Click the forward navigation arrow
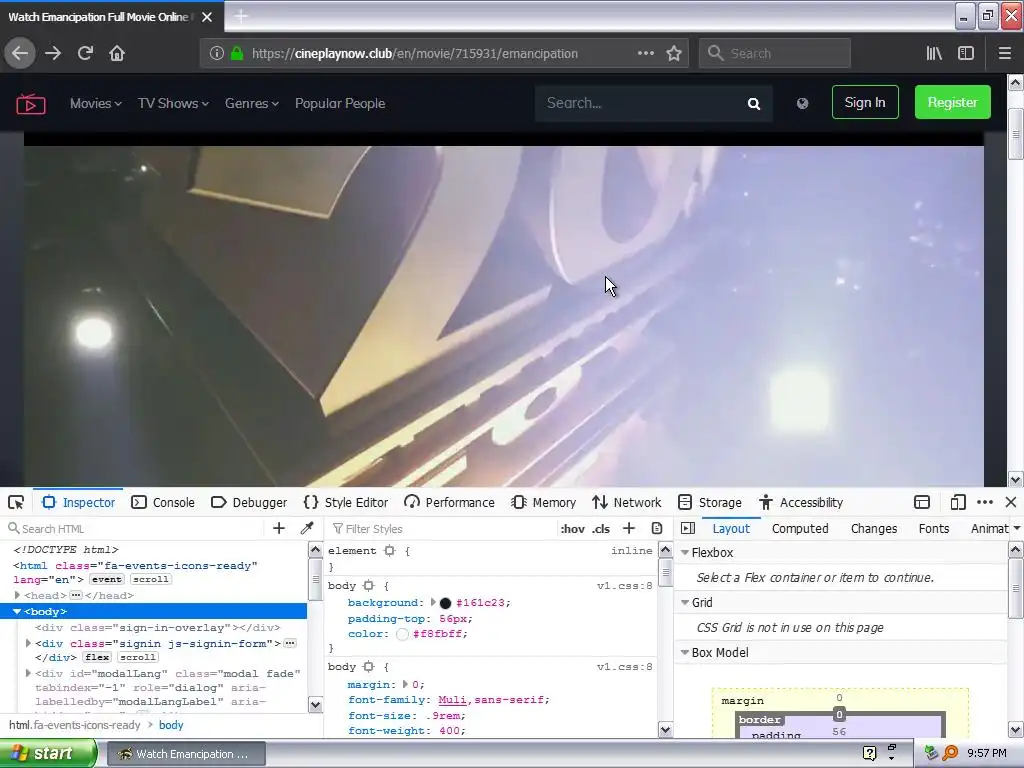This screenshot has height=768, width=1024. click(x=53, y=53)
